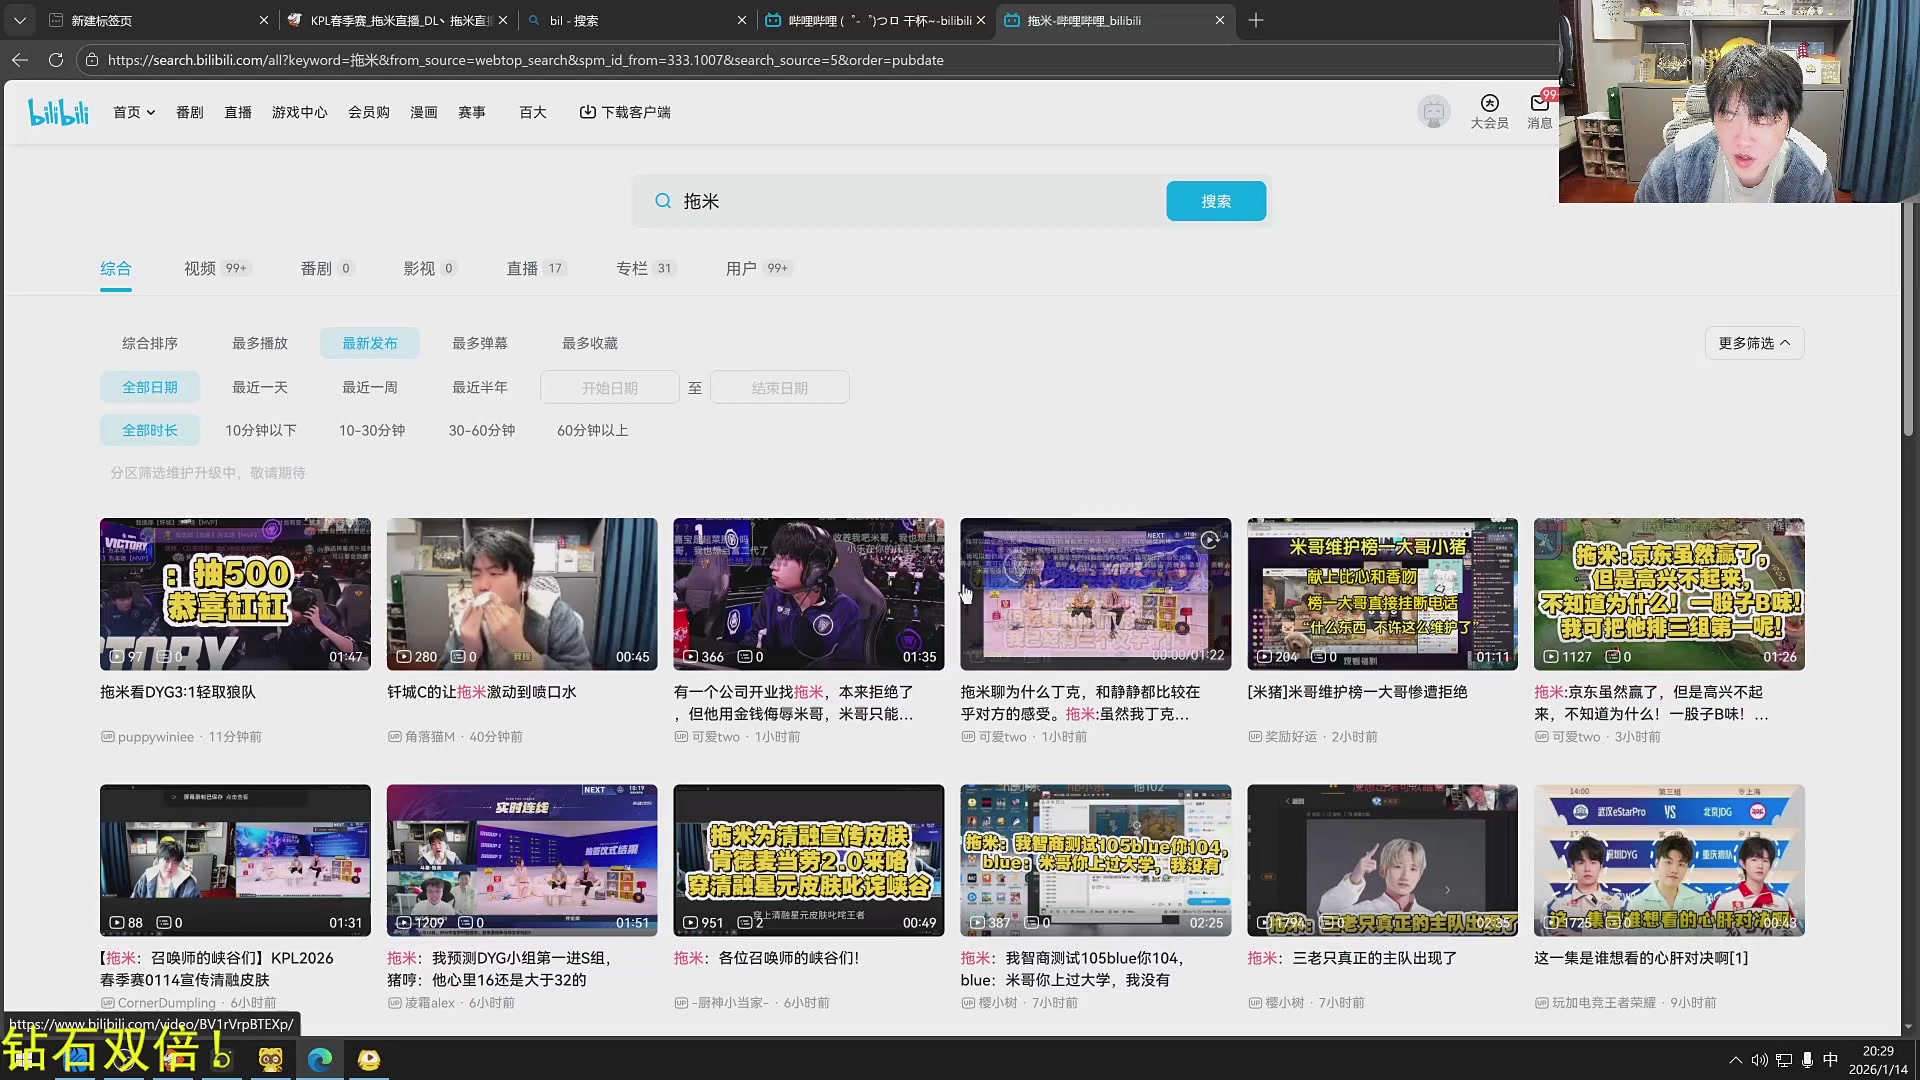Open a new tab with plus icon
1920x1080 pixels.
pos(1256,20)
